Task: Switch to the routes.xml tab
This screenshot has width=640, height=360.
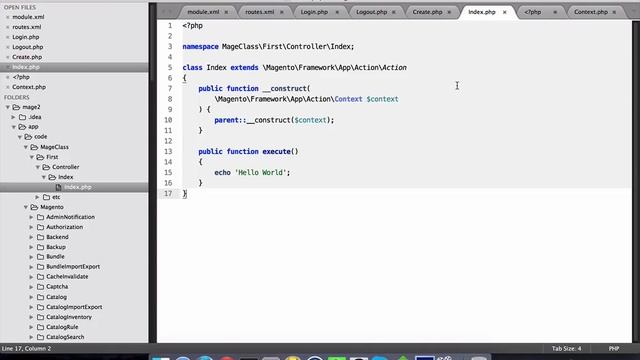Action: coord(260,12)
